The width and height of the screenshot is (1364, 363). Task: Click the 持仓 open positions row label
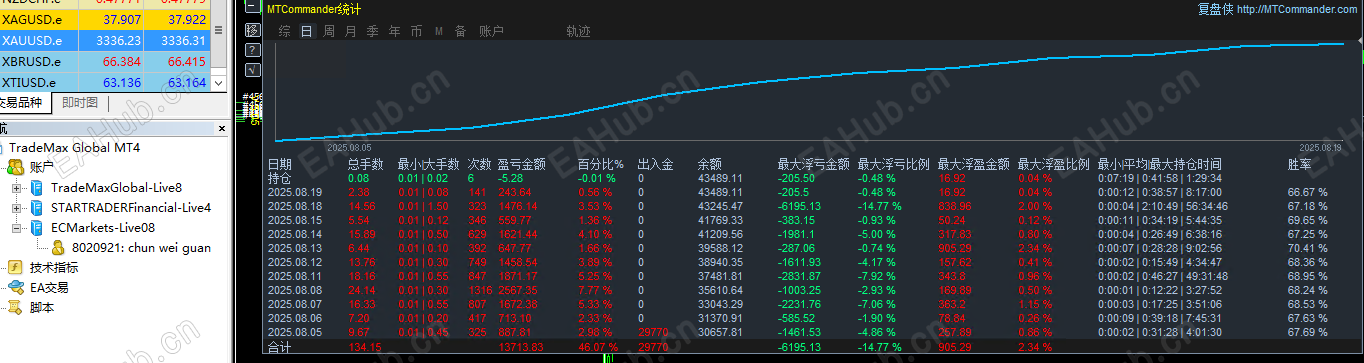(280, 178)
